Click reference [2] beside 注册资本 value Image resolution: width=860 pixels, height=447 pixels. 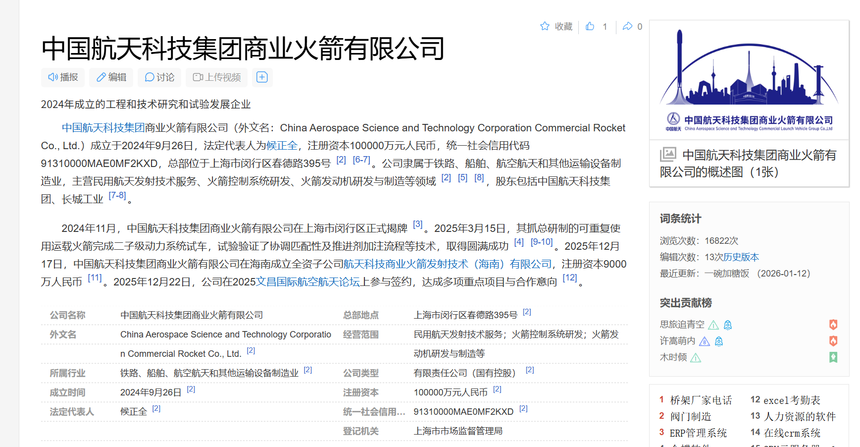click(x=497, y=389)
